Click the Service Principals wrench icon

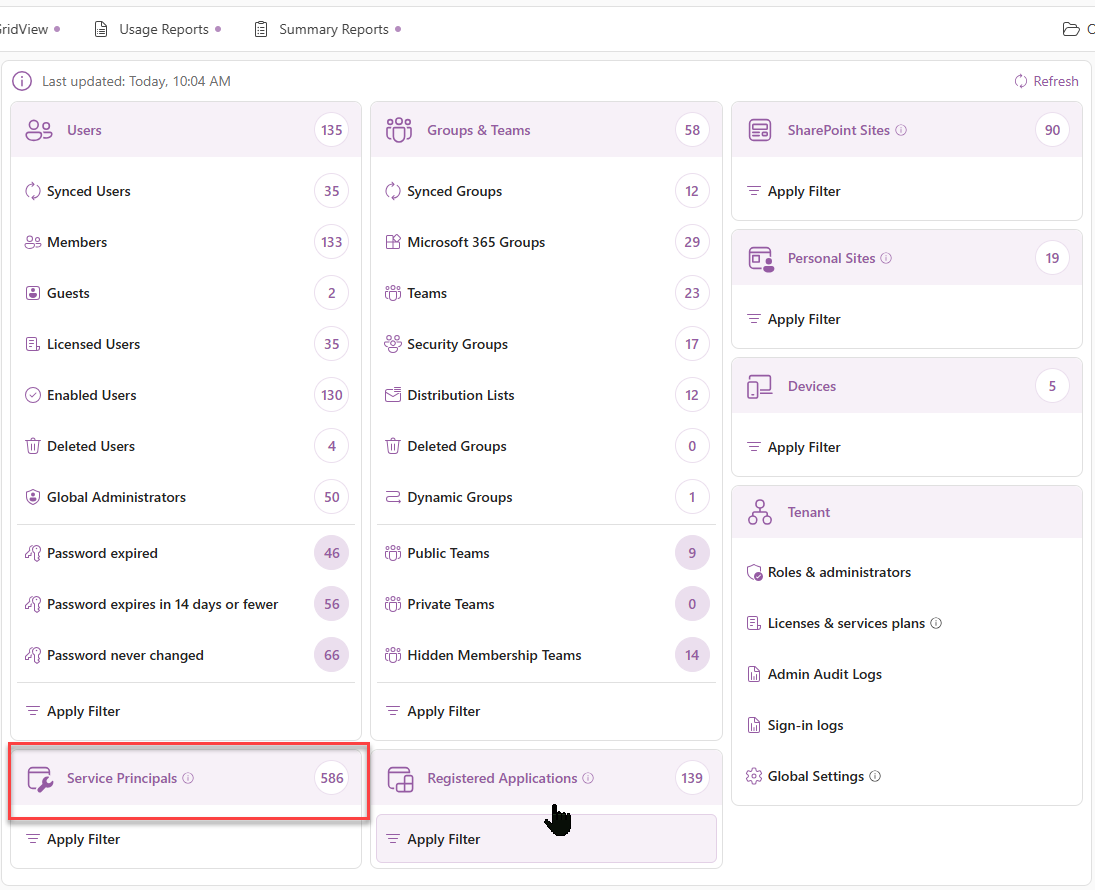point(39,779)
